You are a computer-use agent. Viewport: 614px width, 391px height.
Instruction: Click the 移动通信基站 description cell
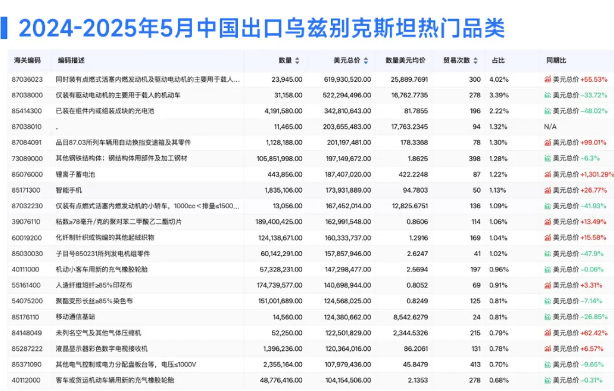click(x=75, y=317)
